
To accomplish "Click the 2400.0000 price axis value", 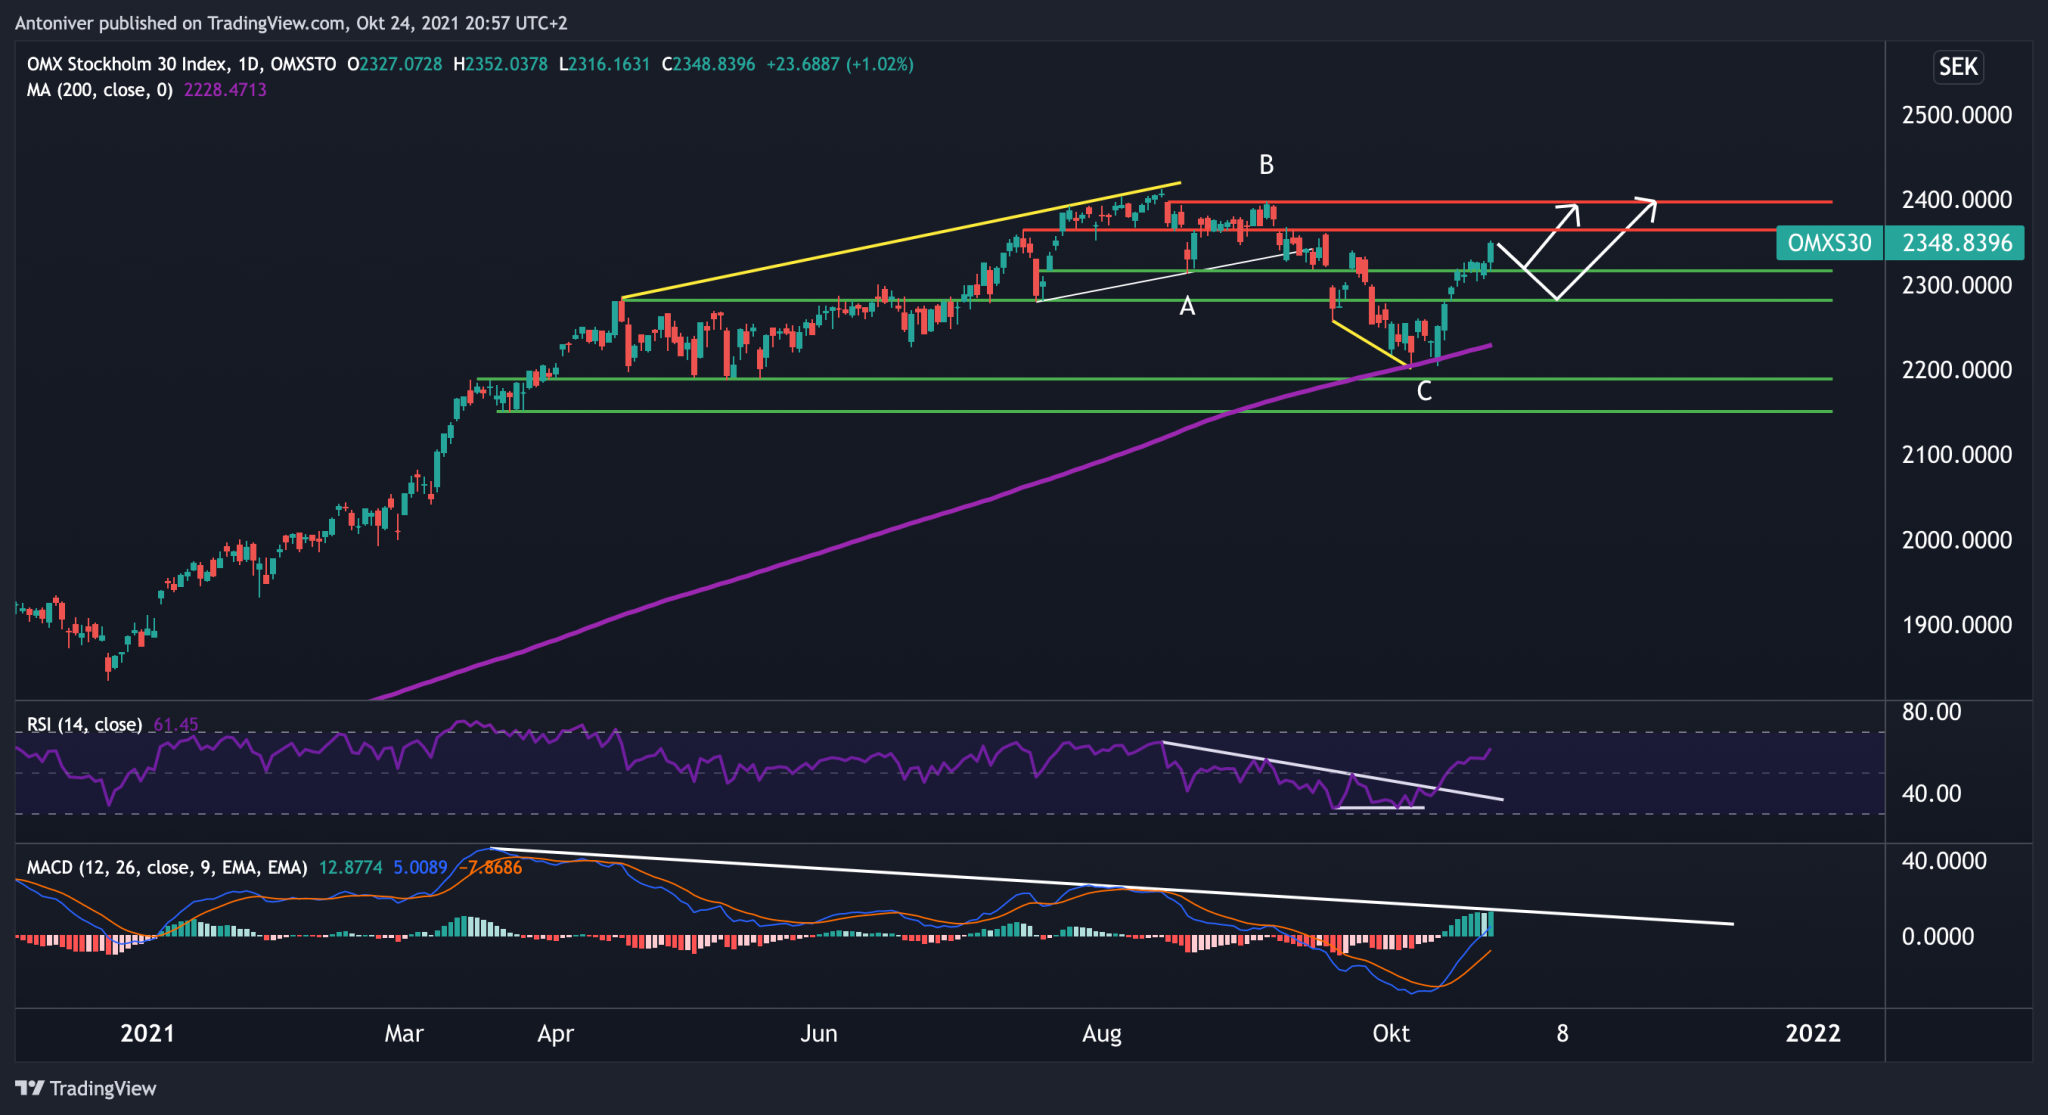I will click(x=1956, y=200).
